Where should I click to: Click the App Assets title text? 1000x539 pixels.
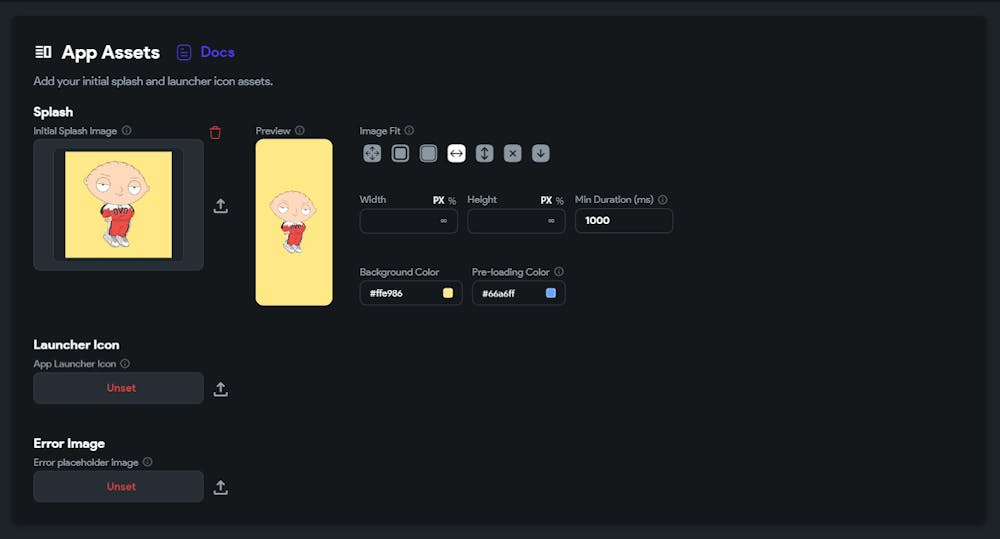[110, 52]
